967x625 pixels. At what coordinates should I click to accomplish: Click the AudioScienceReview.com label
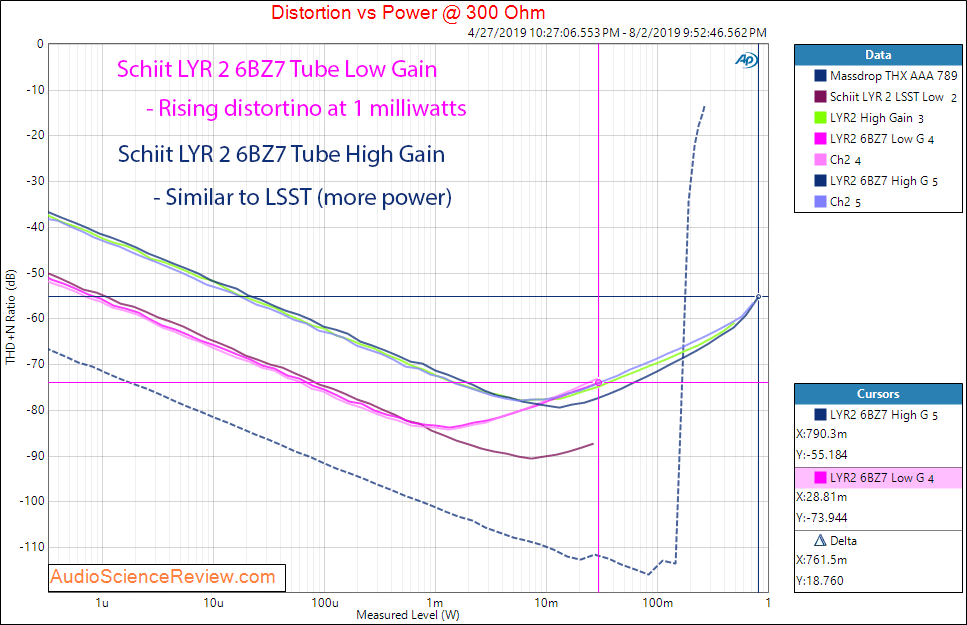click(163, 577)
